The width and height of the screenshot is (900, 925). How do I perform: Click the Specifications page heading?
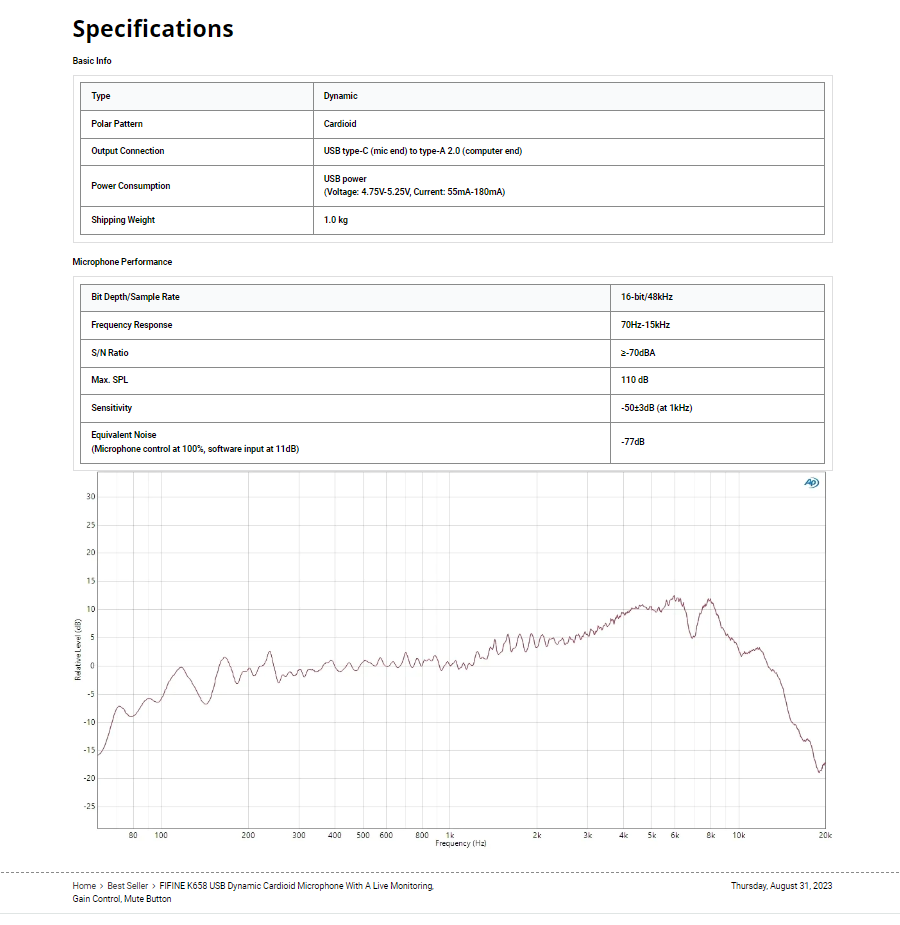point(153,29)
